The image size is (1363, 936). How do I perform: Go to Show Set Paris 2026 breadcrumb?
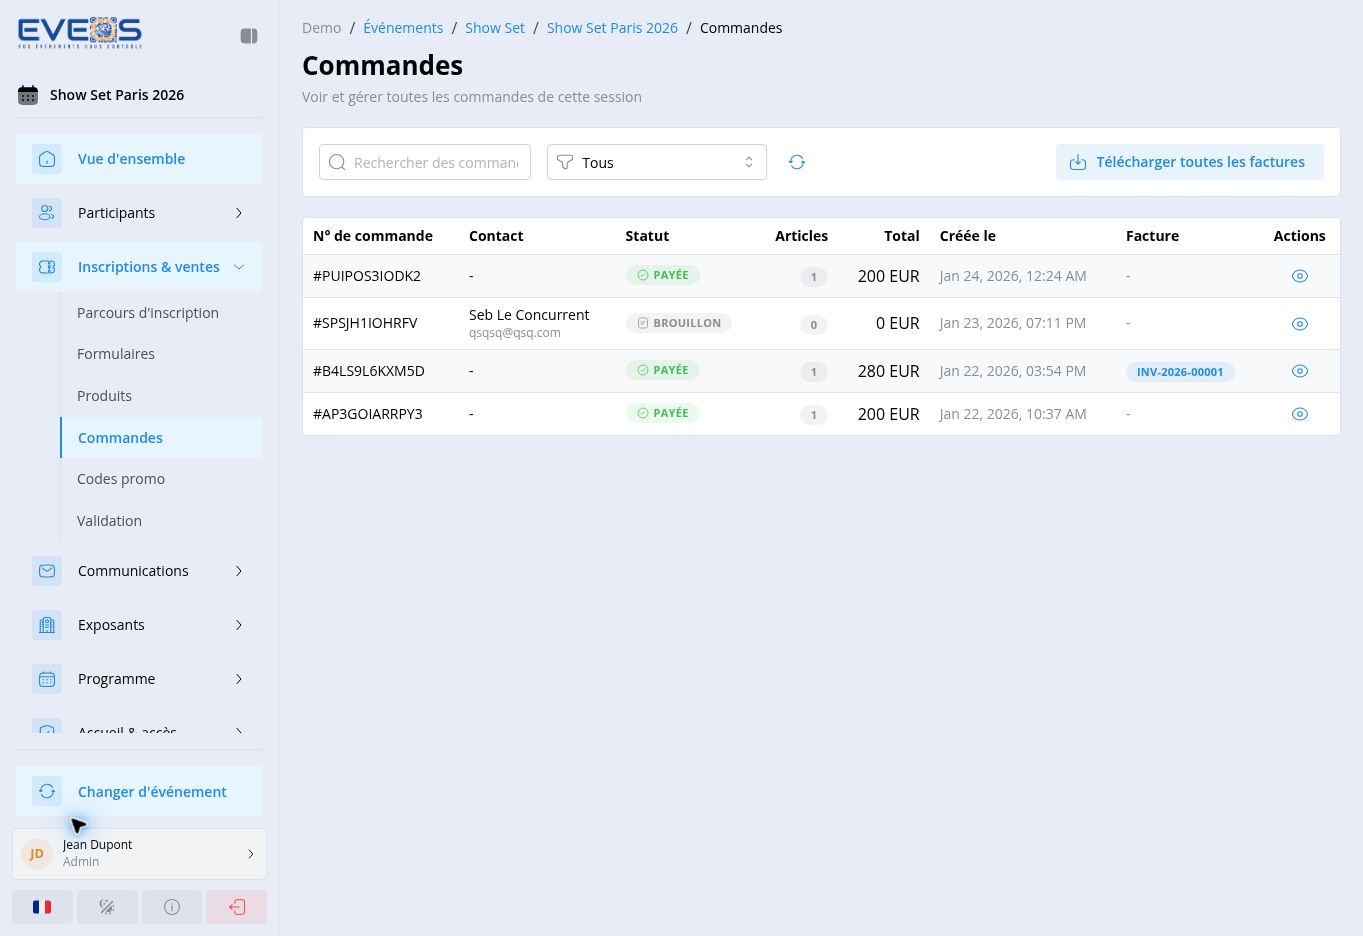pos(612,28)
